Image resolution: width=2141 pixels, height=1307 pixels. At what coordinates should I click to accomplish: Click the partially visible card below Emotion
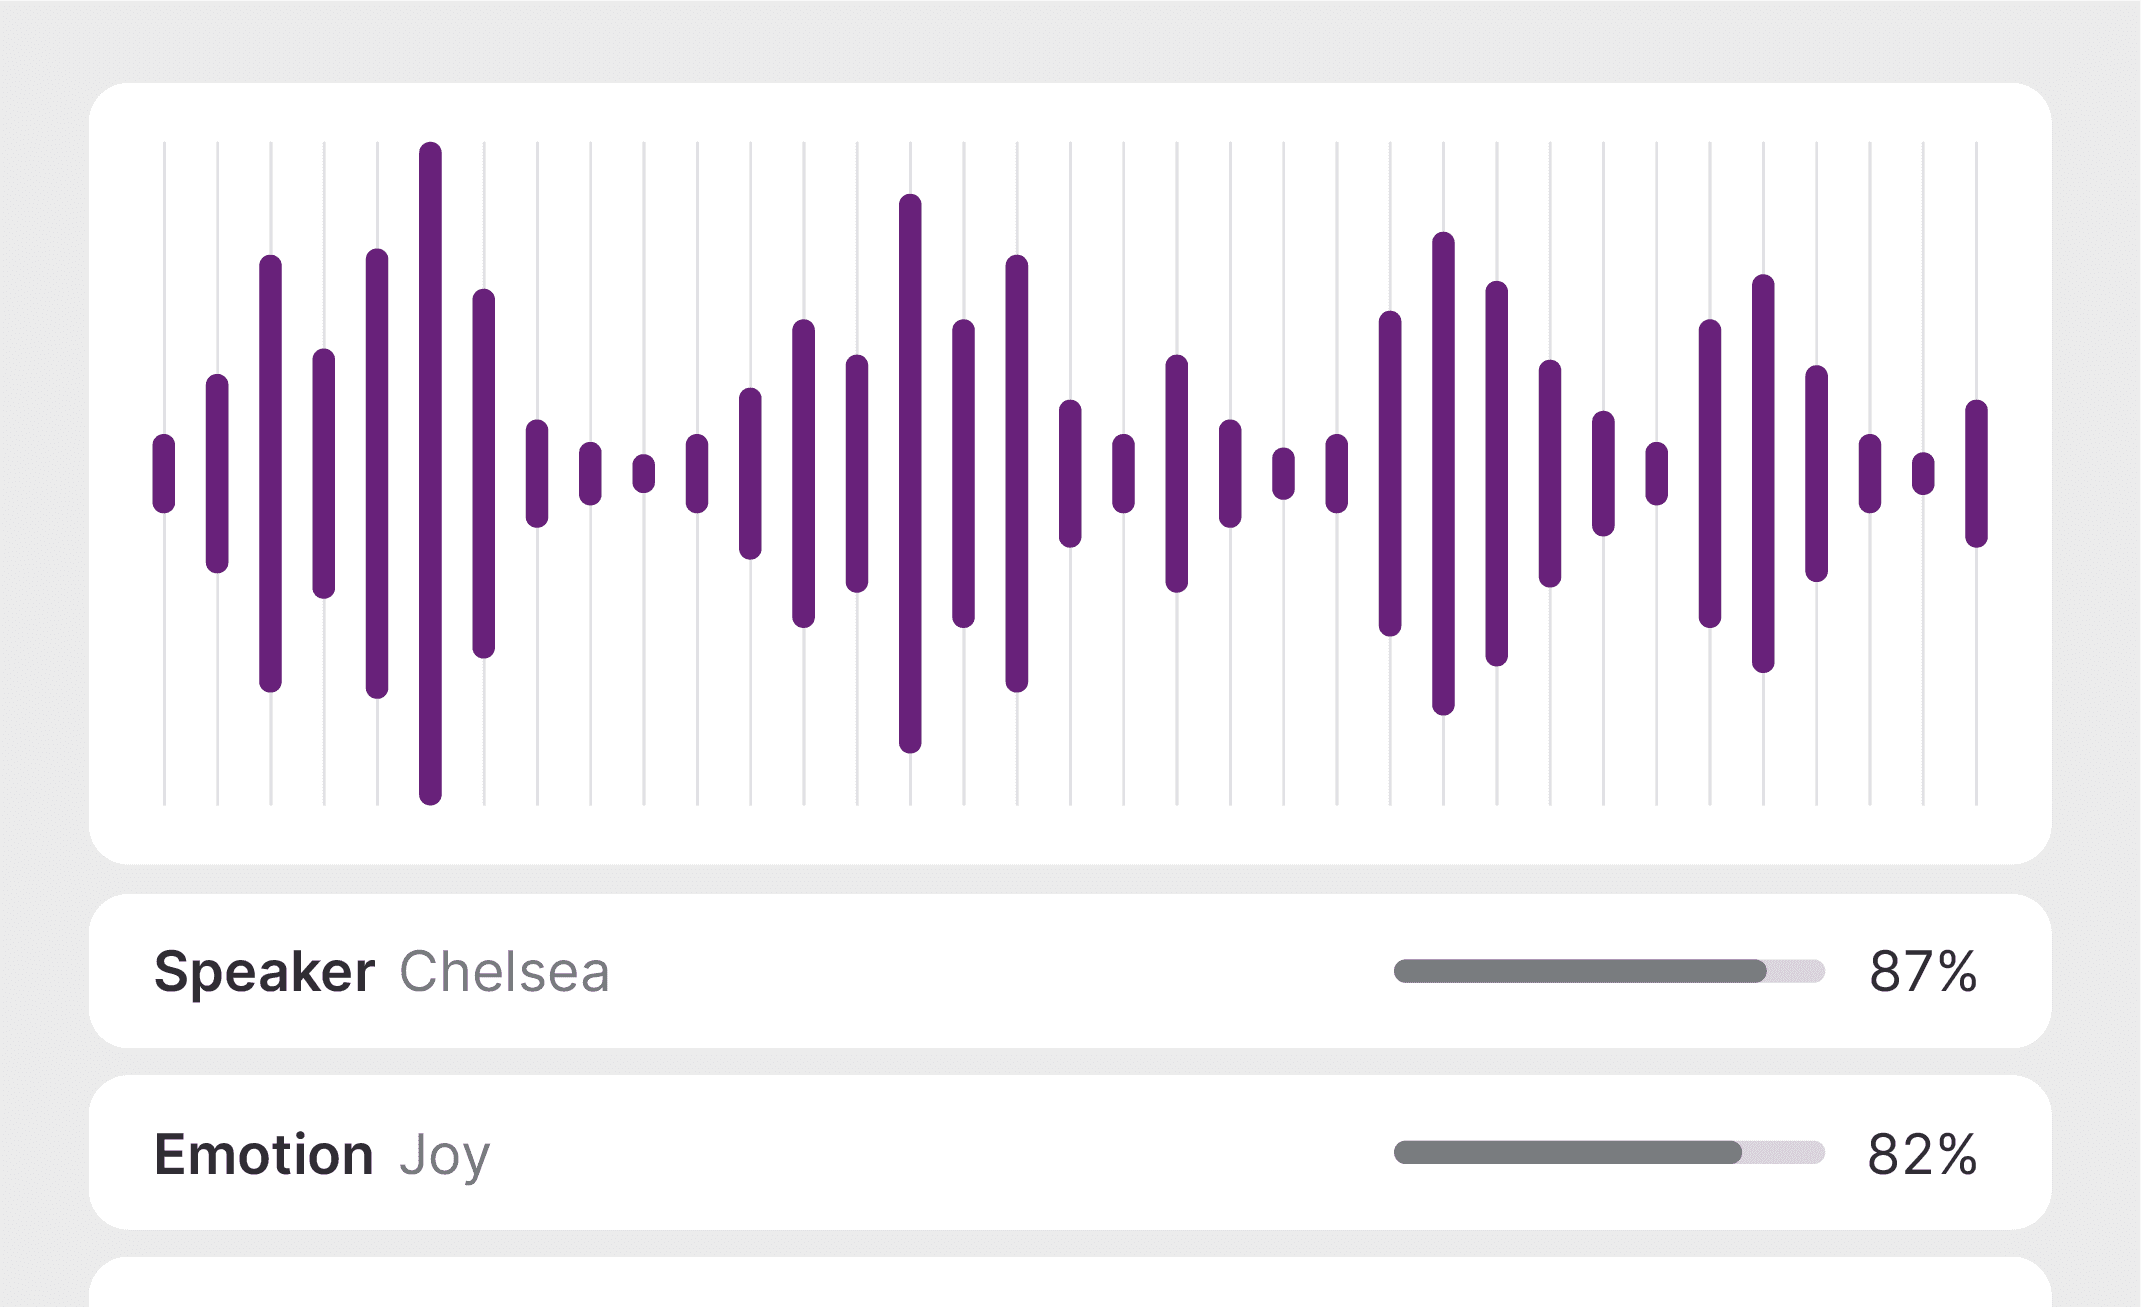point(1070,1283)
